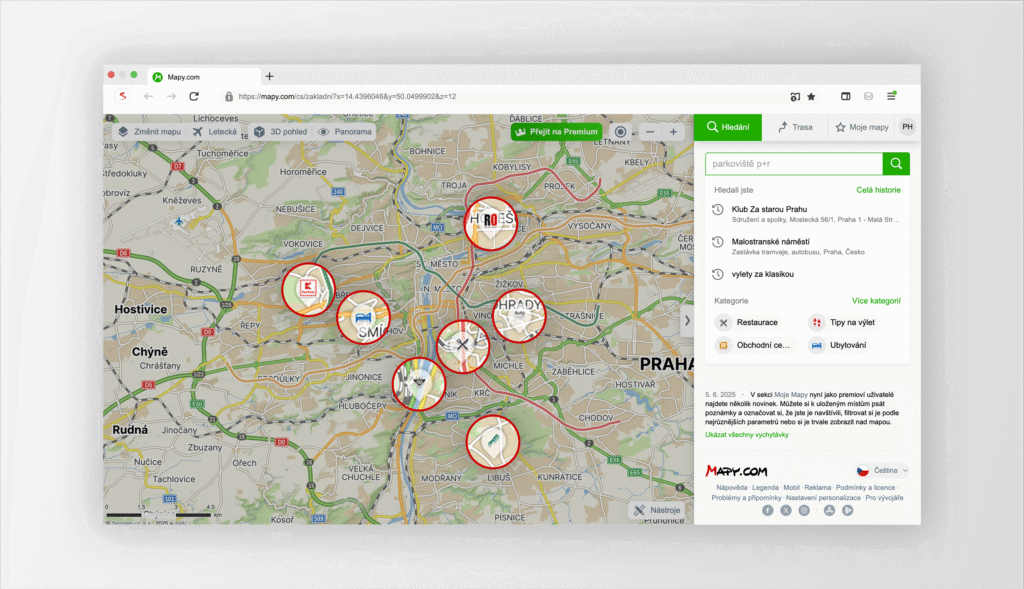
Task: Open the browser sidebar panel icon
Action: [x=846, y=96]
